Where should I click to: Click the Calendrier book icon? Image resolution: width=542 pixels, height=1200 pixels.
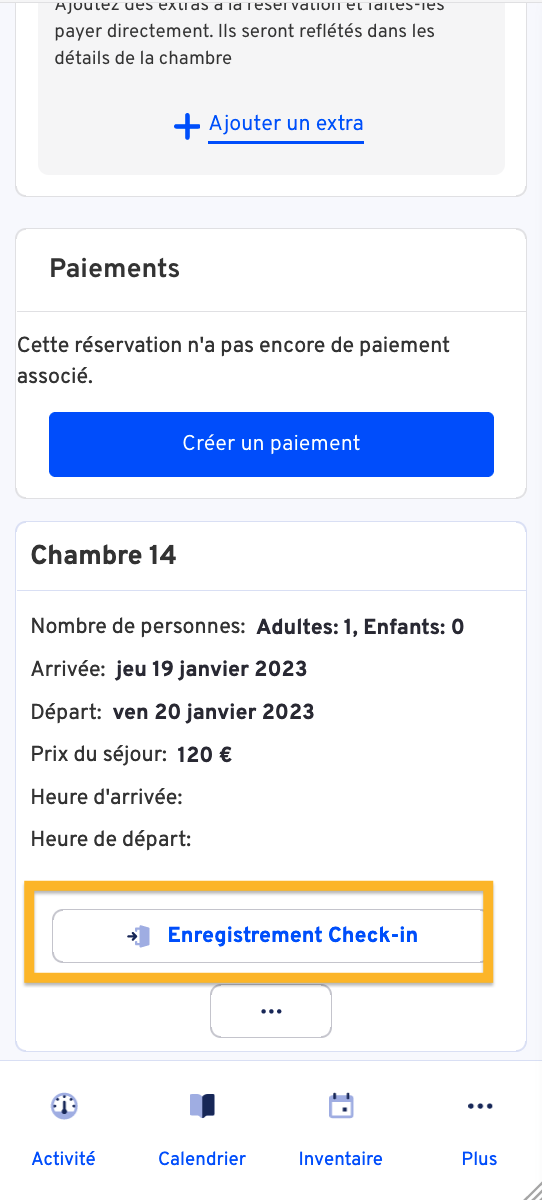202,1106
